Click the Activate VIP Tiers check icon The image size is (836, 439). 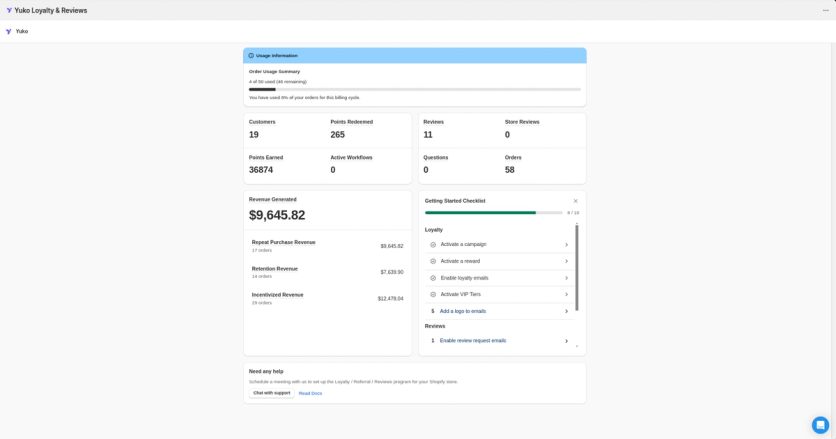pyautogui.click(x=433, y=294)
